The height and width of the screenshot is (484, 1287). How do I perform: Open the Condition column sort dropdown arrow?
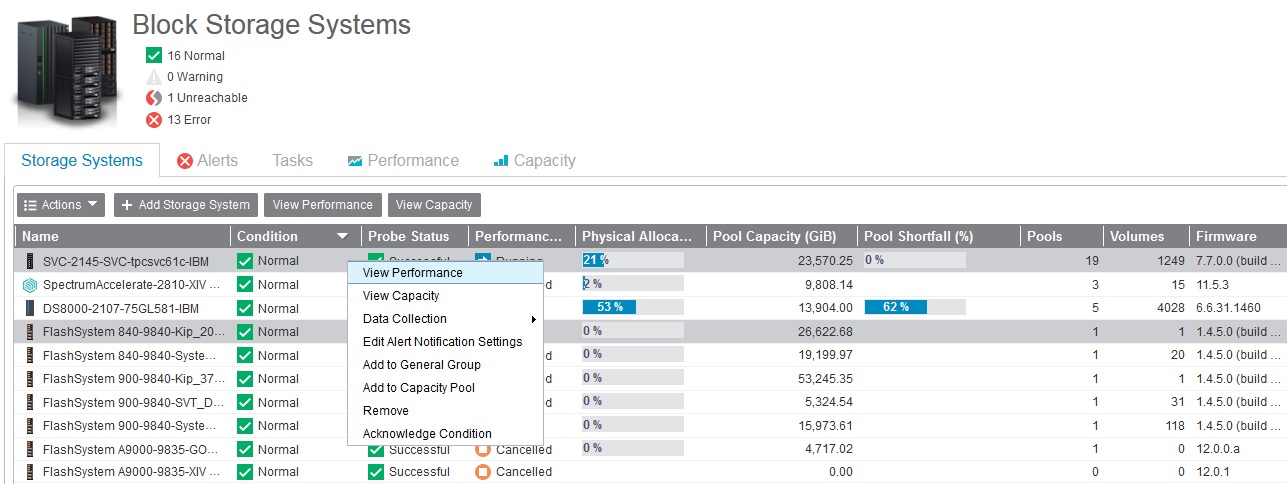tap(343, 237)
